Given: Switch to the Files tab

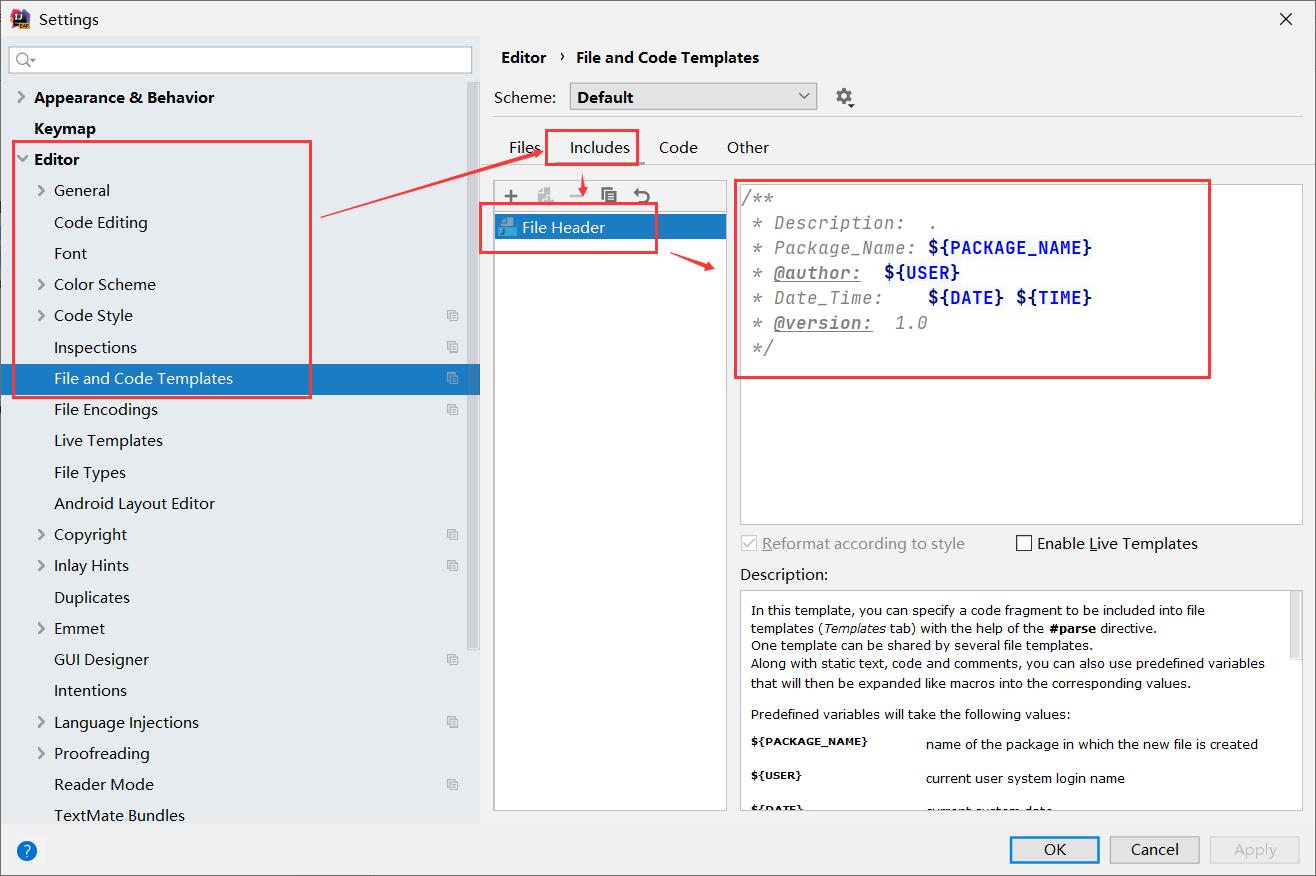Looking at the screenshot, I should 524,147.
